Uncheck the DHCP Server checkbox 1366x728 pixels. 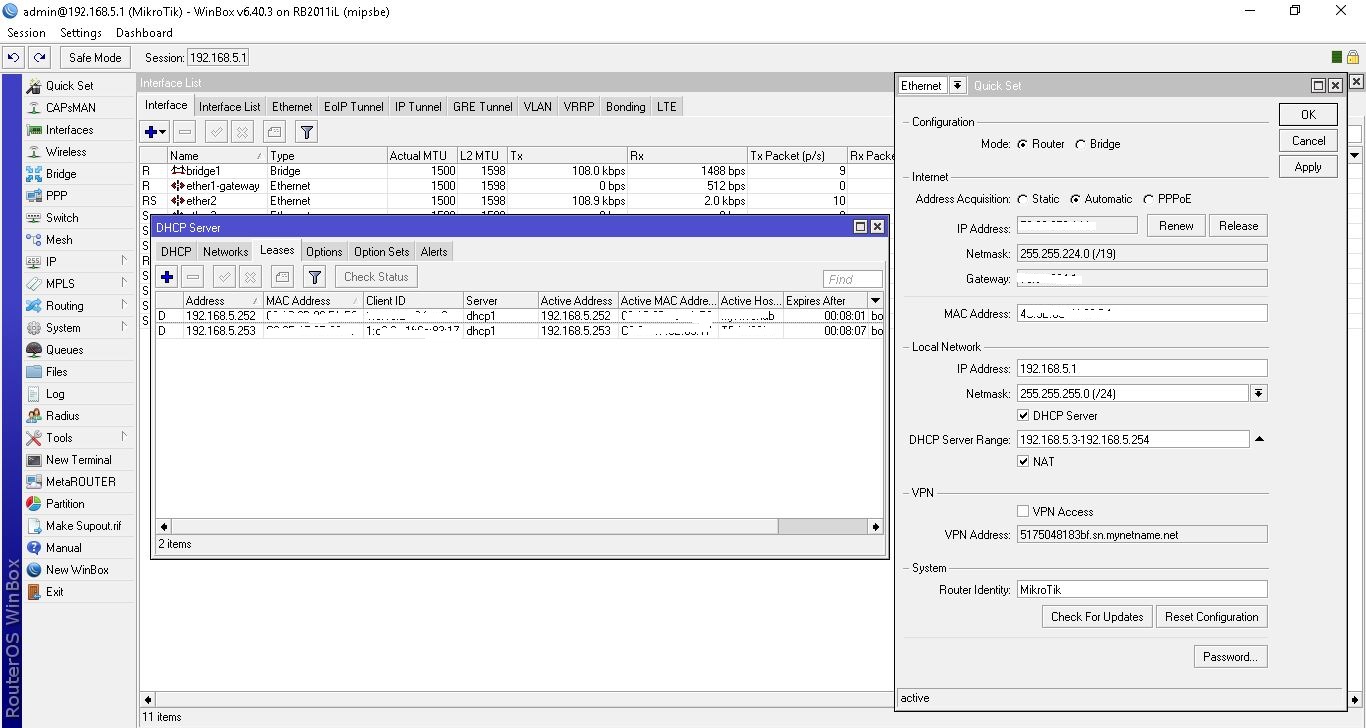(1023, 416)
